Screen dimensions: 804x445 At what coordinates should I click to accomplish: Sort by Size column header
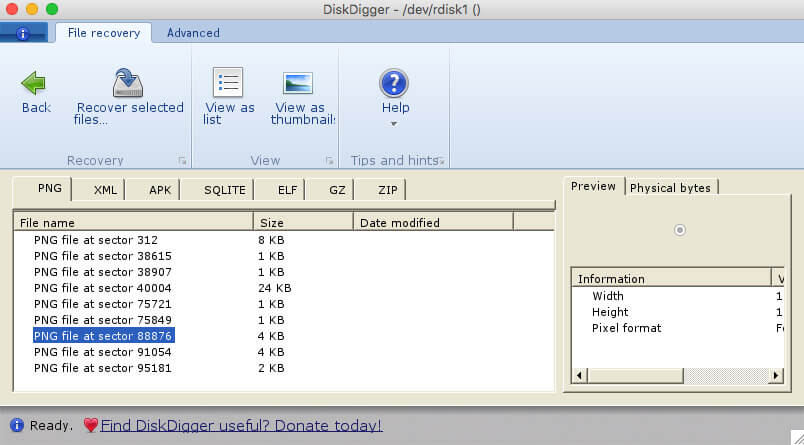coord(303,222)
